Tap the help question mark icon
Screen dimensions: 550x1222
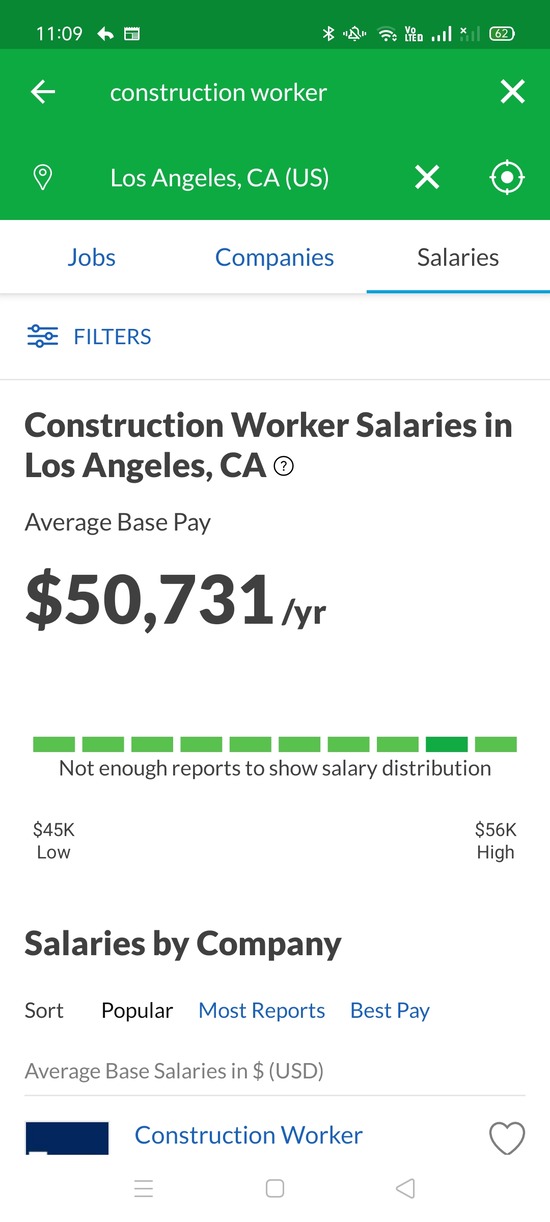(x=283, y=466)
